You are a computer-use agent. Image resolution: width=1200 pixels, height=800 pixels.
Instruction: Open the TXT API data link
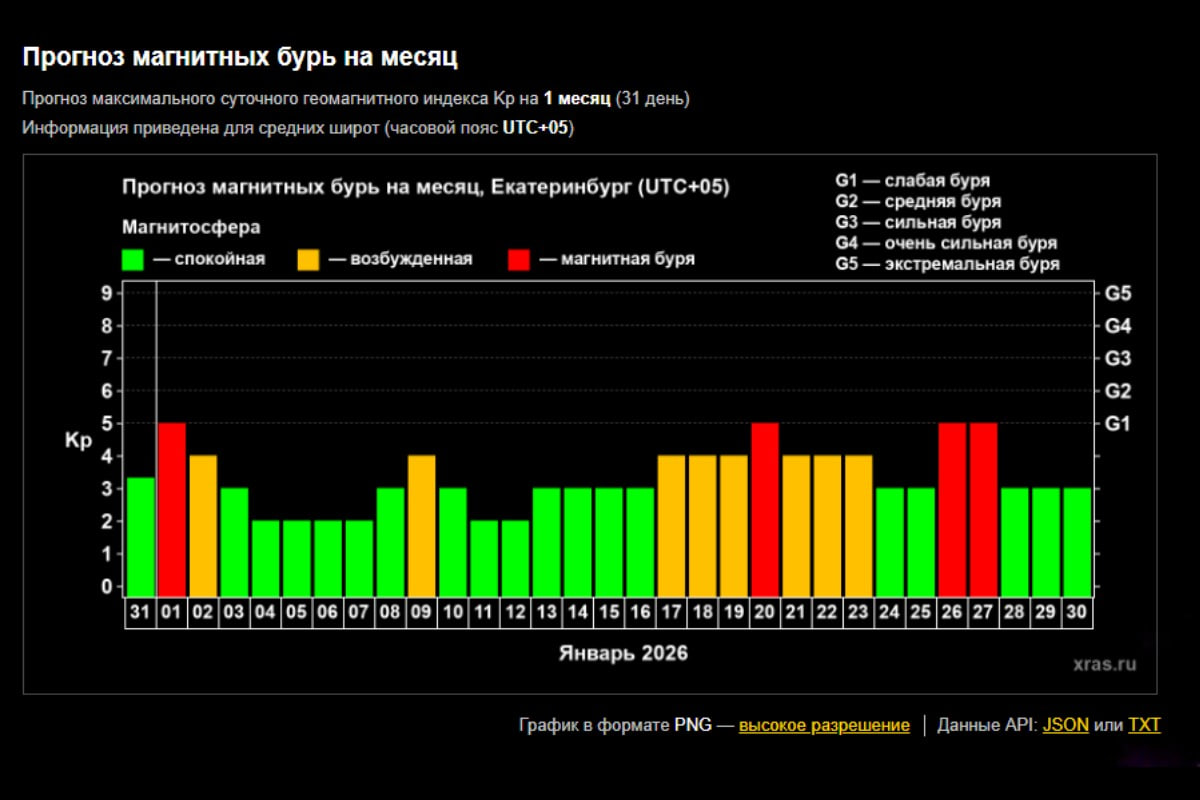[x=1144, y=725]
